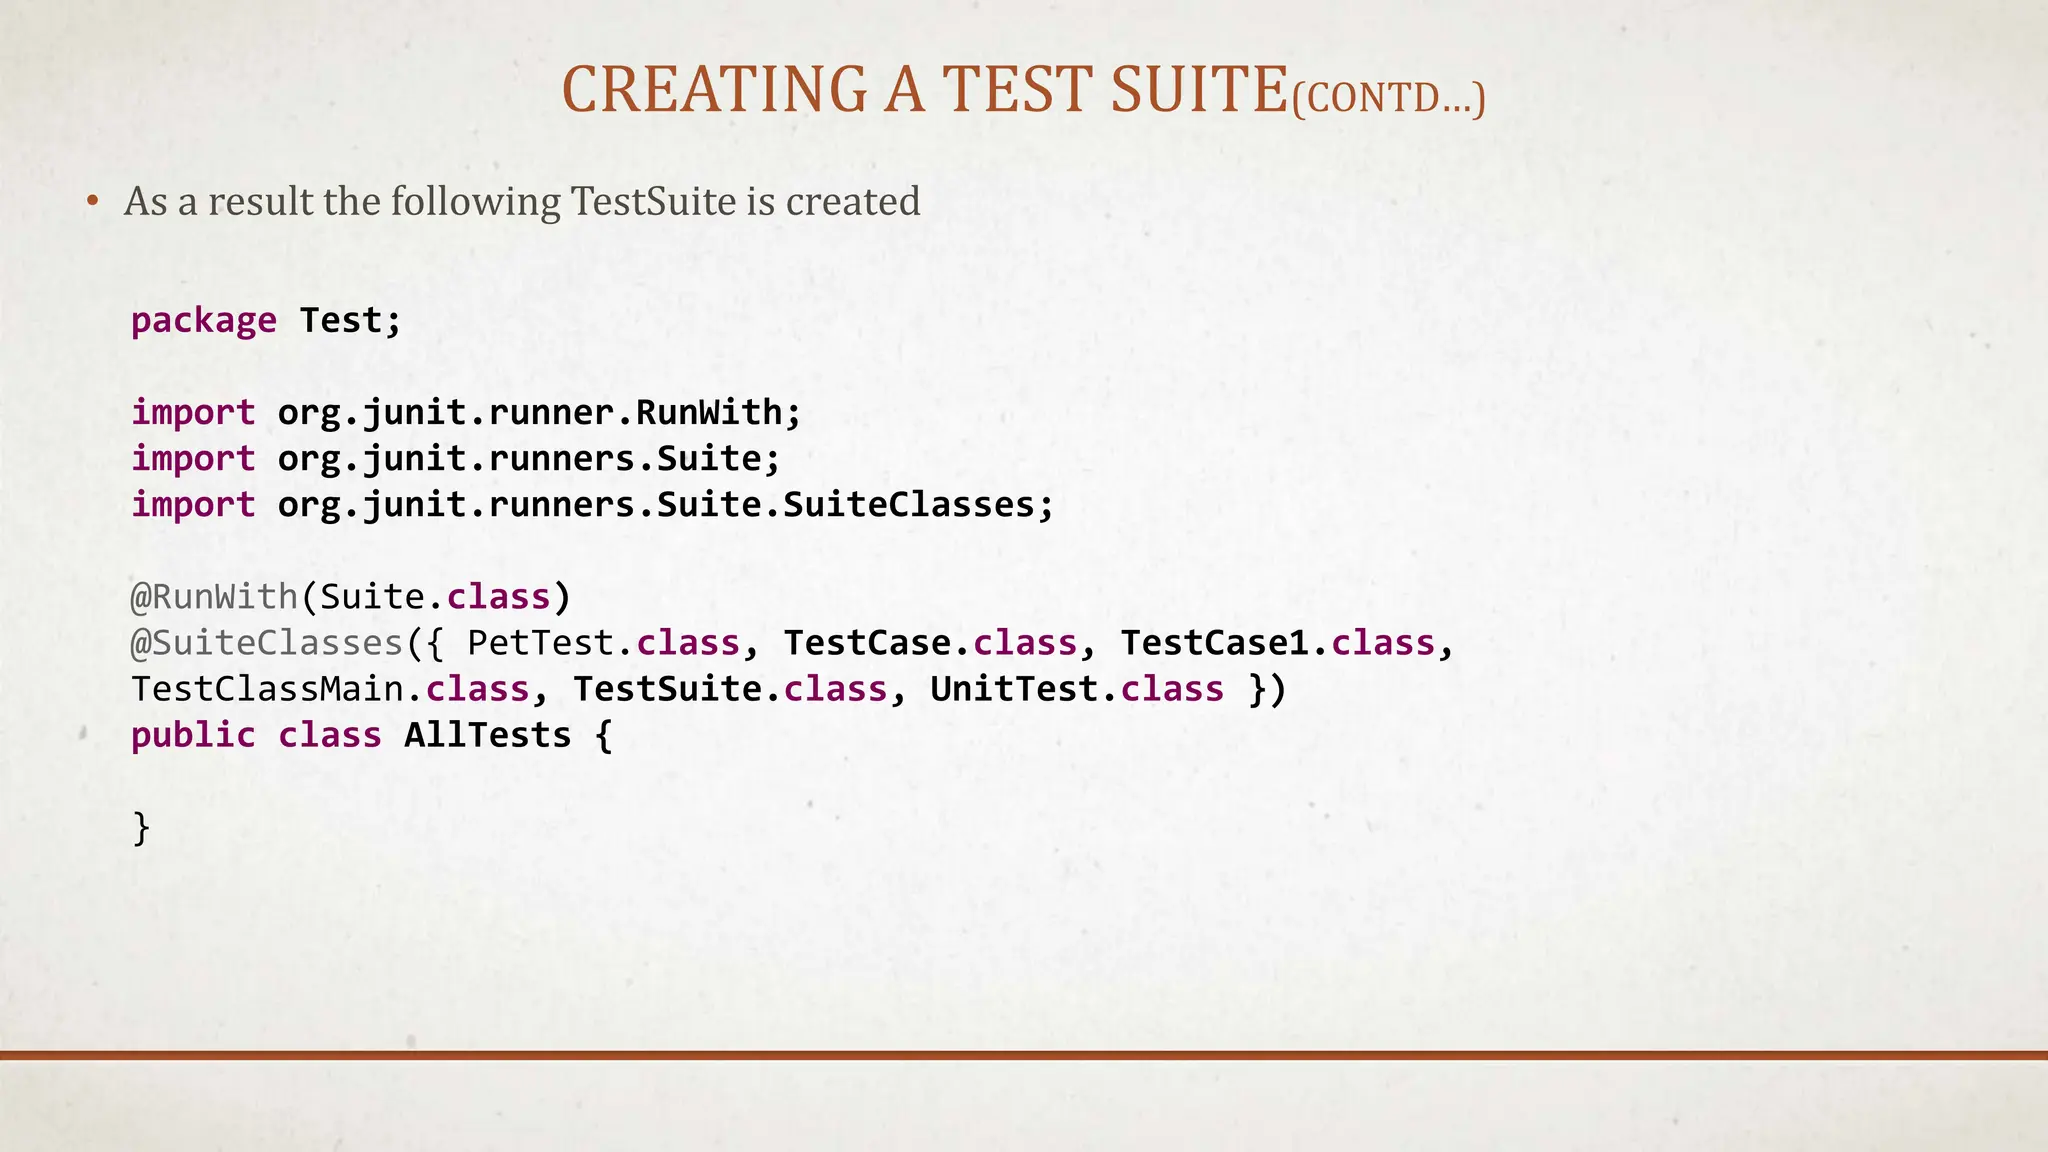
Task: Click the bullet 'As a result the following TestSuite'
Action: pyautogui.click(x=521, y=202)
